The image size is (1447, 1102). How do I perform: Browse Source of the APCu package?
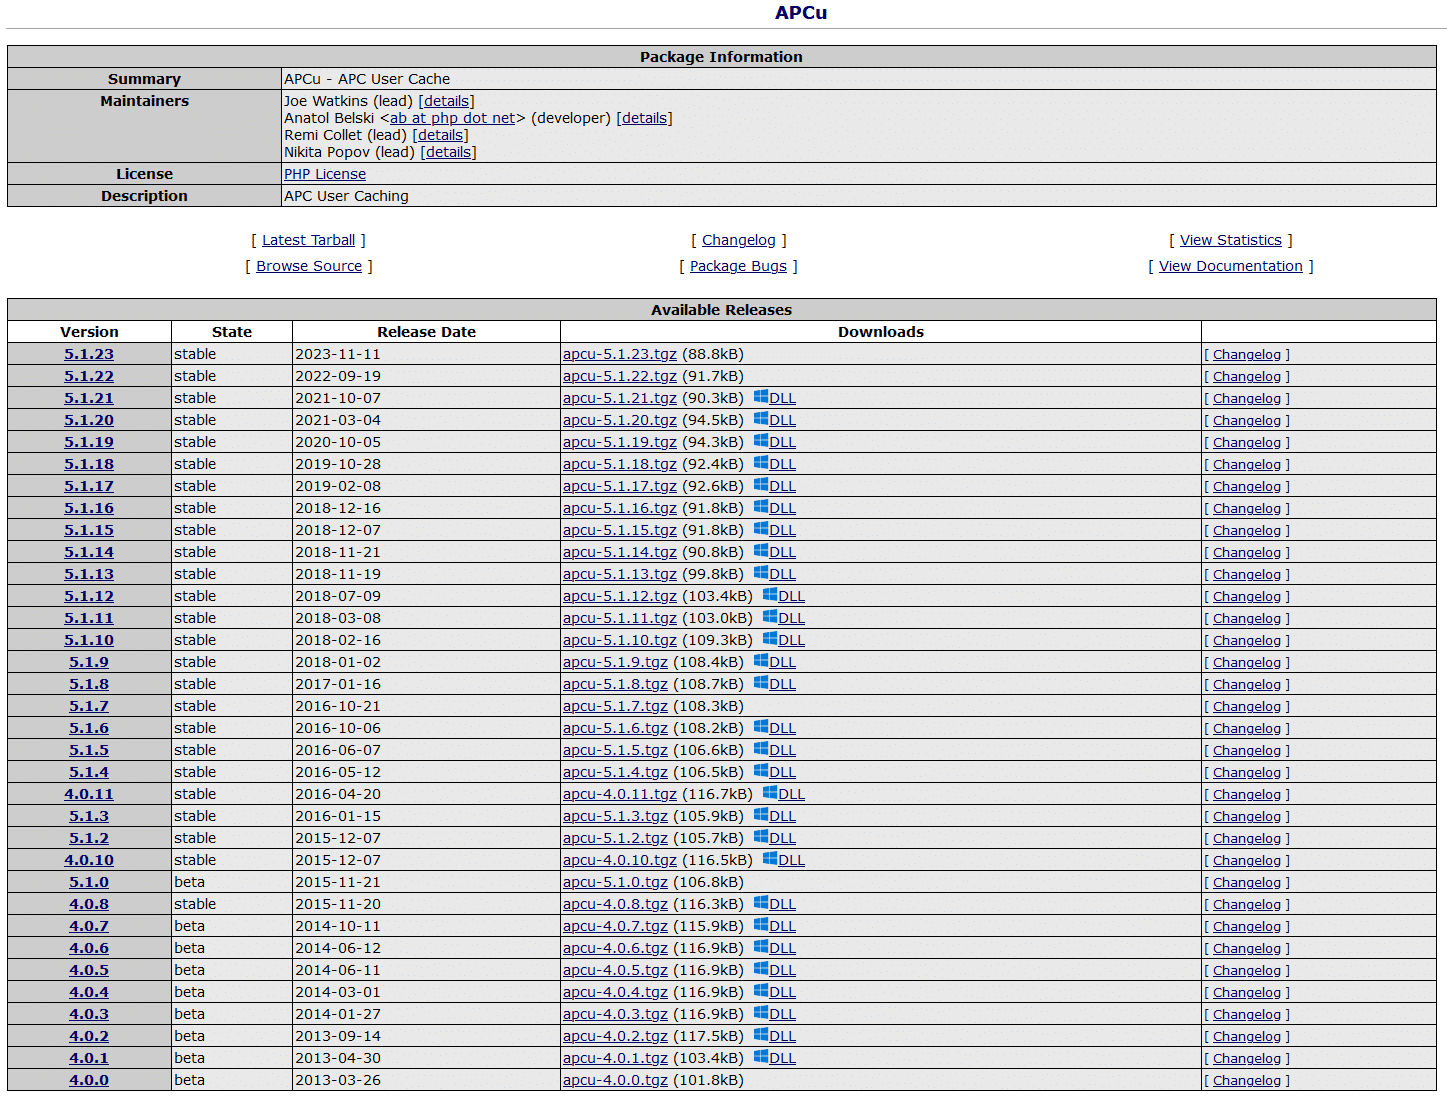[309, 266]
